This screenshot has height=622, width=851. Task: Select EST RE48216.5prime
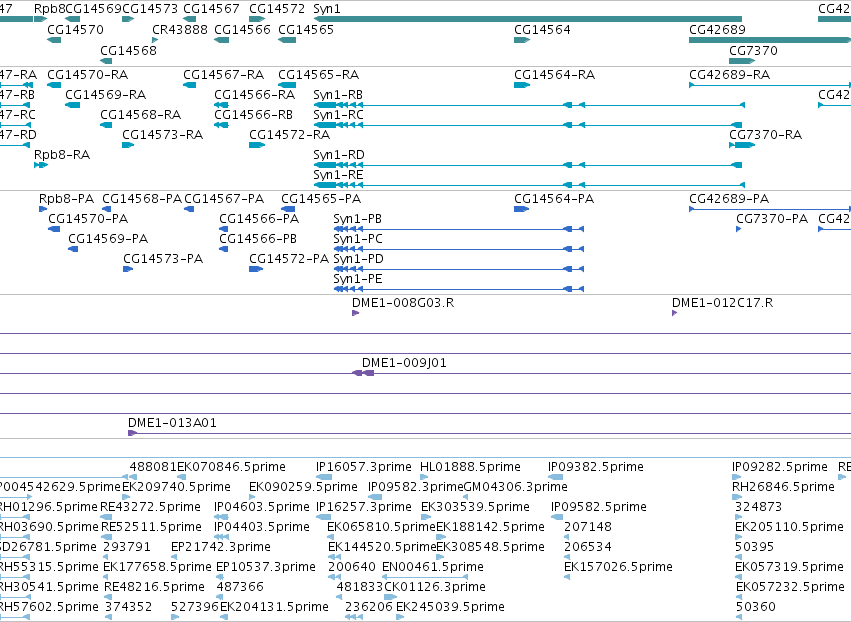tap(108, 597)
